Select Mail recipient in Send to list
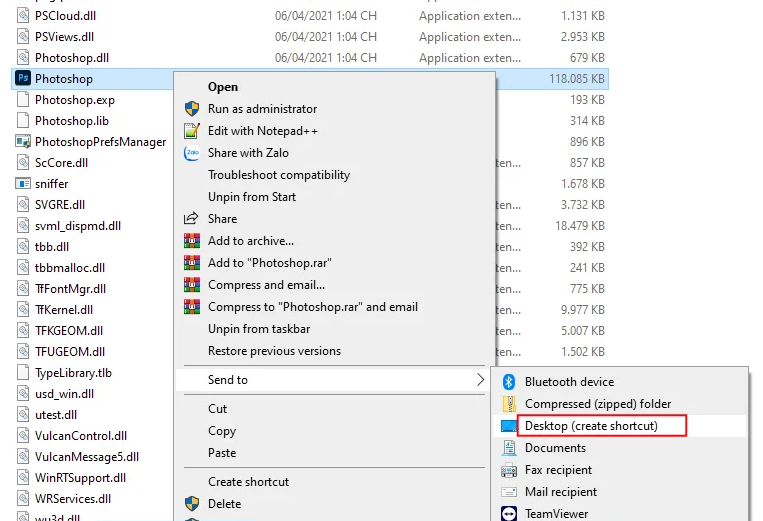Viewport: 763px width, 521px height. [x=560, y=492]
